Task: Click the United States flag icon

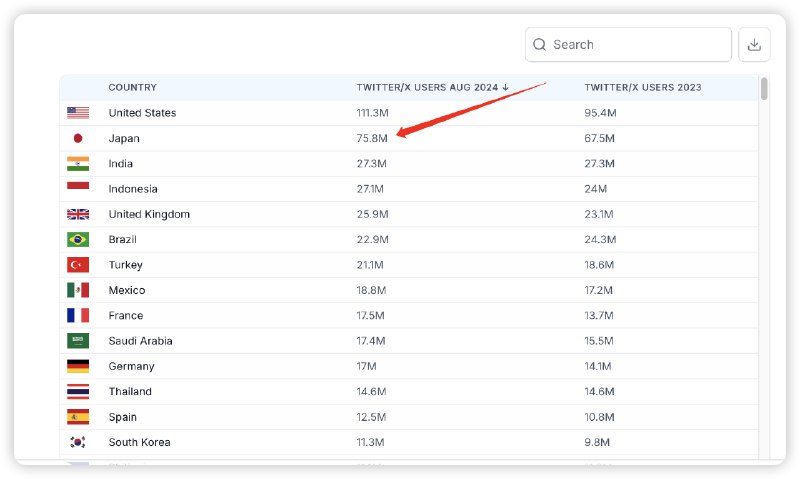Action: (x=78, y=113)
